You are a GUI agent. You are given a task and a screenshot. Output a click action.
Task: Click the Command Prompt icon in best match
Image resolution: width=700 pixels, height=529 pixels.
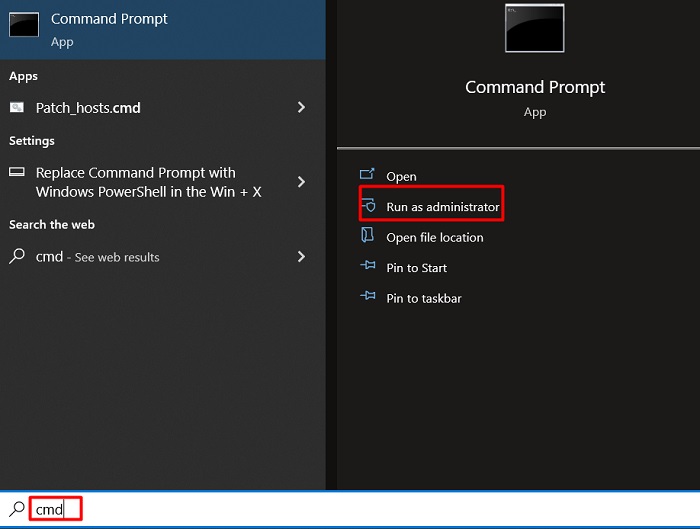point(24,25)
